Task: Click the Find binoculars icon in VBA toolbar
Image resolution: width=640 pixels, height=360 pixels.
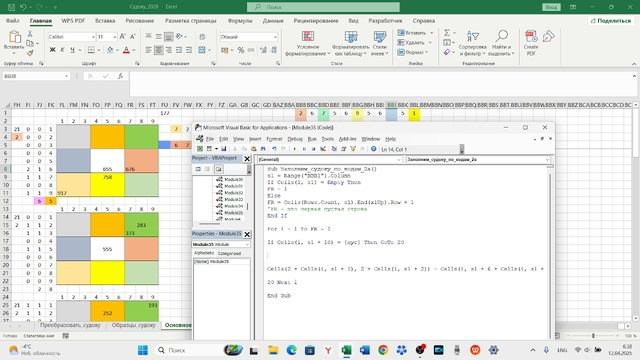Action: (263, 149)
